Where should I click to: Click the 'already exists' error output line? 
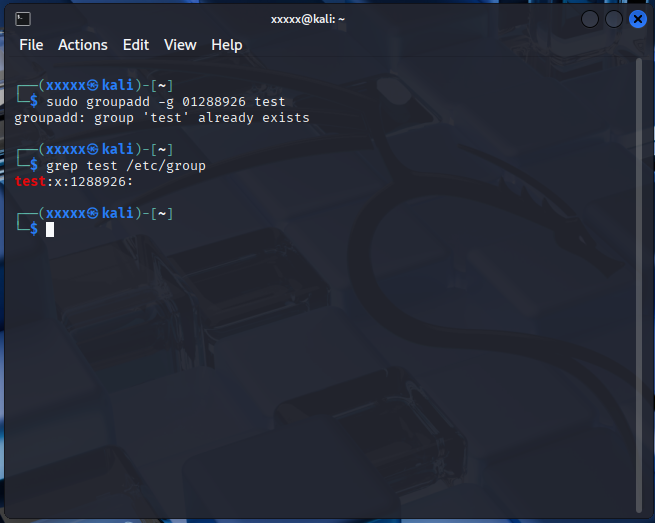click(162, 118)
